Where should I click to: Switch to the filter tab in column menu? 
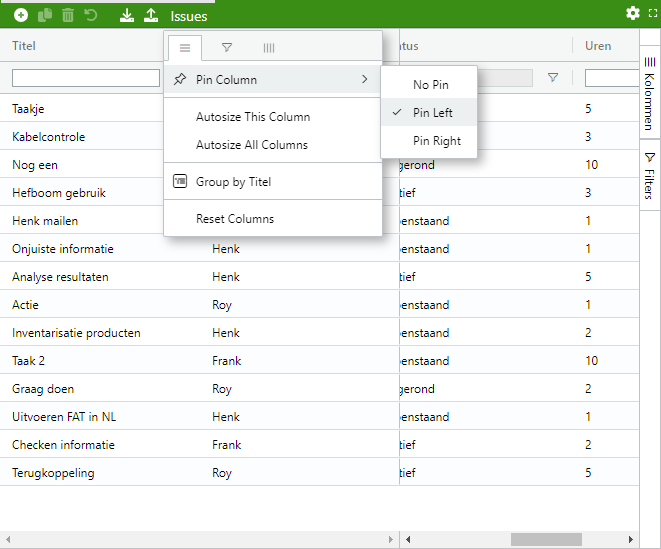tap(227, 48)
